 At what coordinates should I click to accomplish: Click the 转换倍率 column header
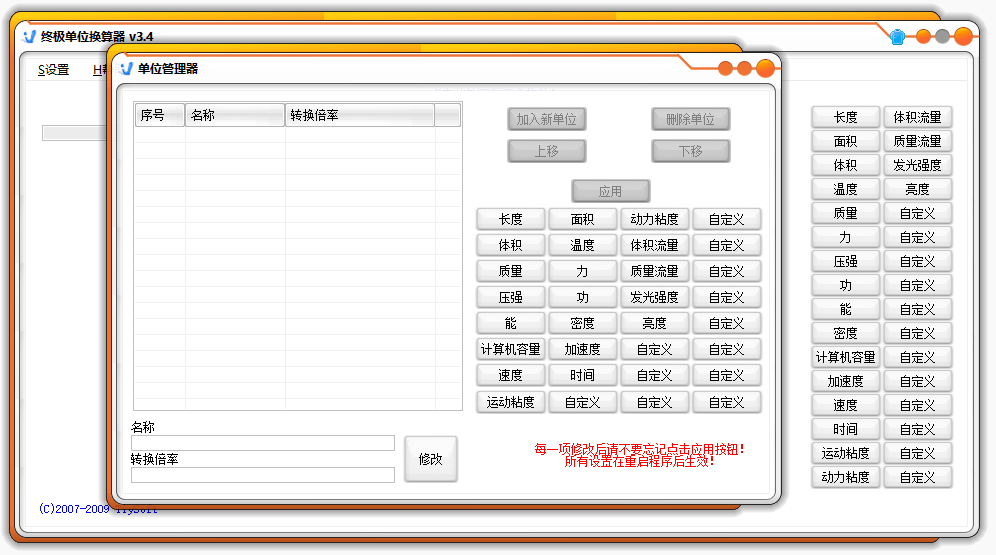[x=360, y=115]
